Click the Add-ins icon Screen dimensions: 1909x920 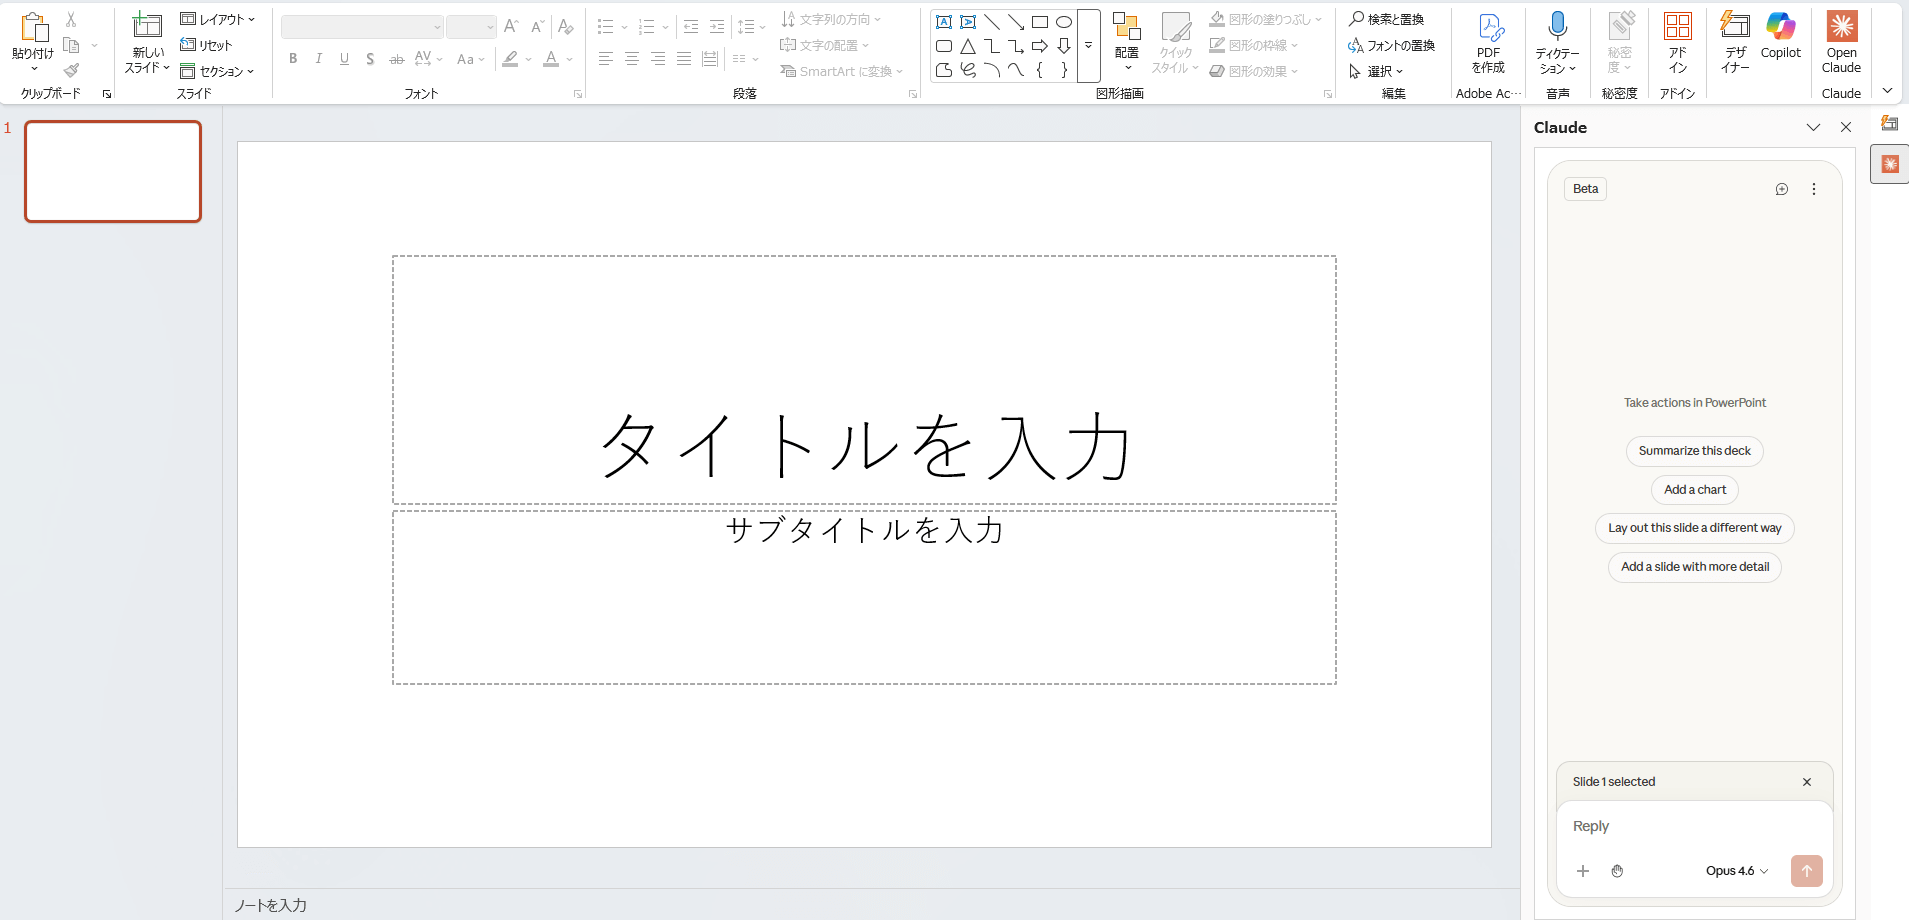click(x=1677, y=27)
